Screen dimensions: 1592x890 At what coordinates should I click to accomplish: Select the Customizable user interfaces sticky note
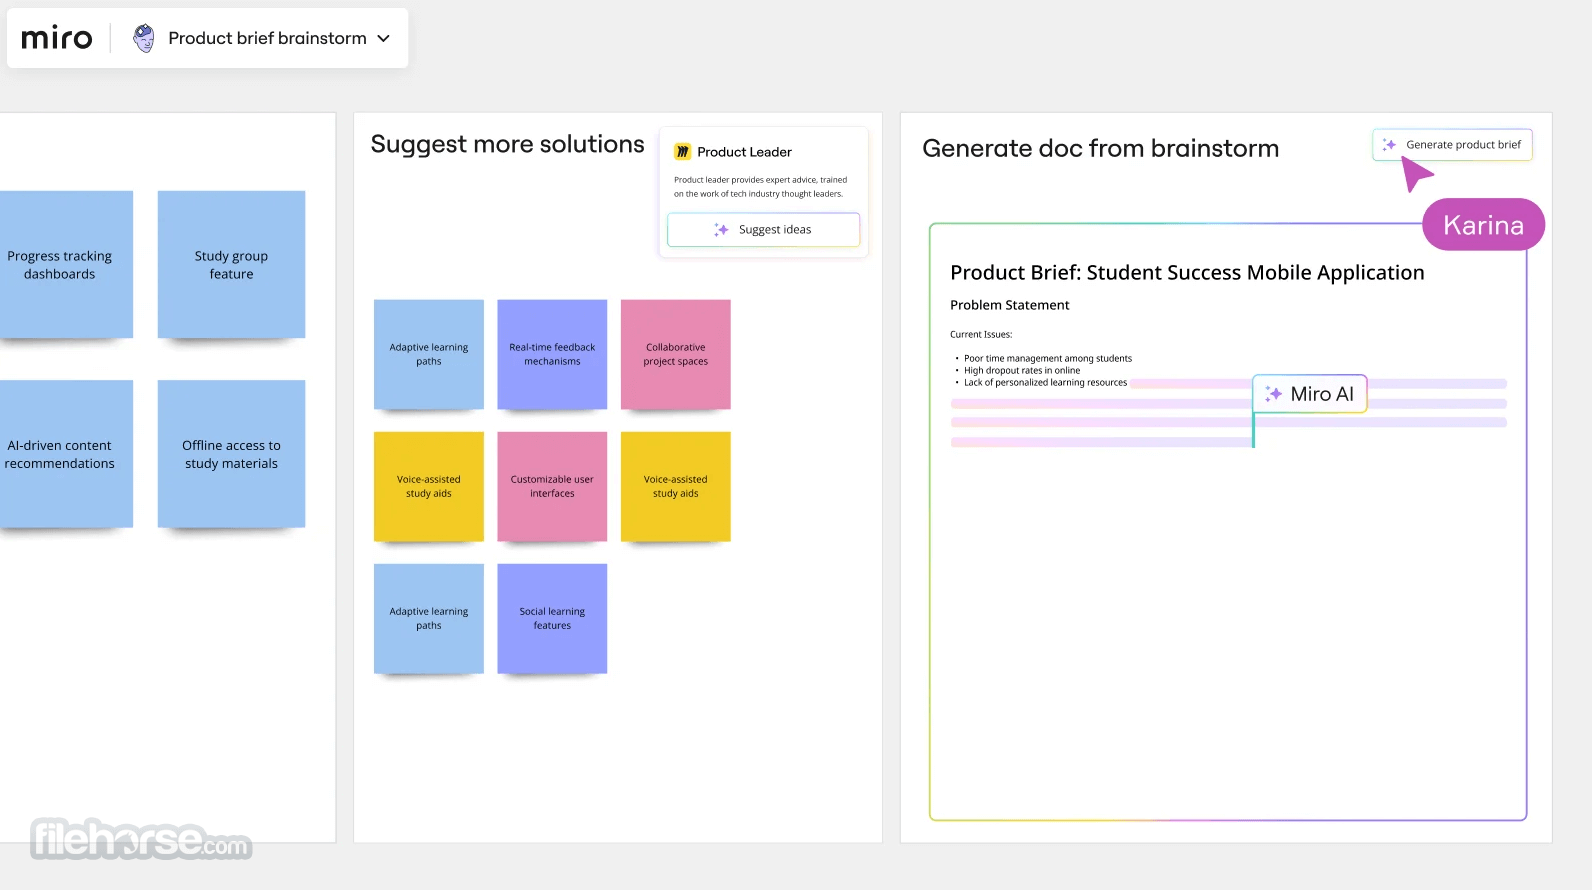tap(552, 486)
